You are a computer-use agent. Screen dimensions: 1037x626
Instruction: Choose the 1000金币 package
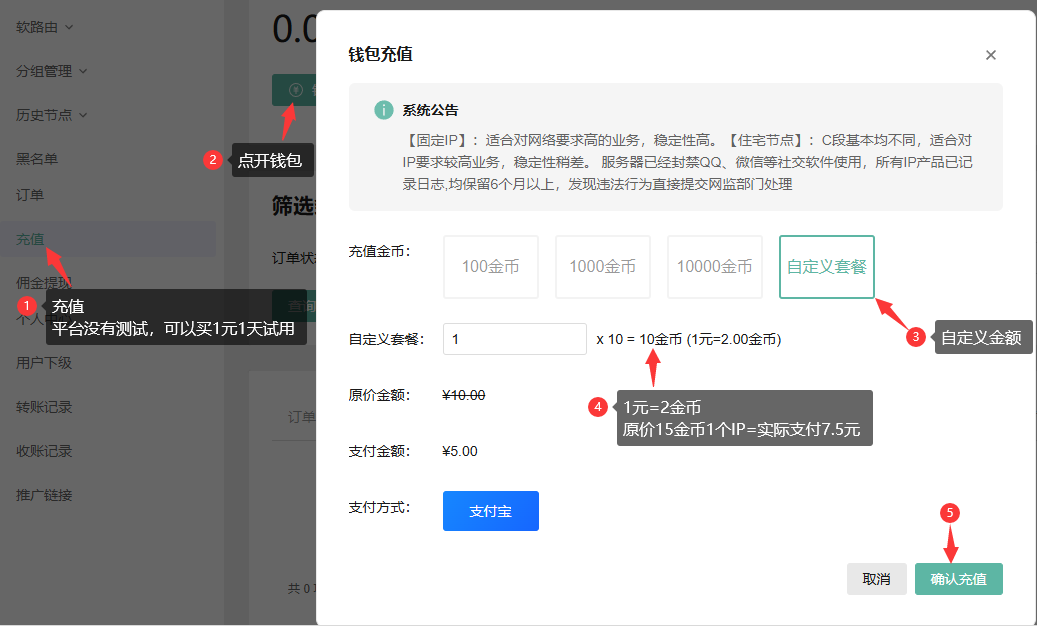click(602, 266)
